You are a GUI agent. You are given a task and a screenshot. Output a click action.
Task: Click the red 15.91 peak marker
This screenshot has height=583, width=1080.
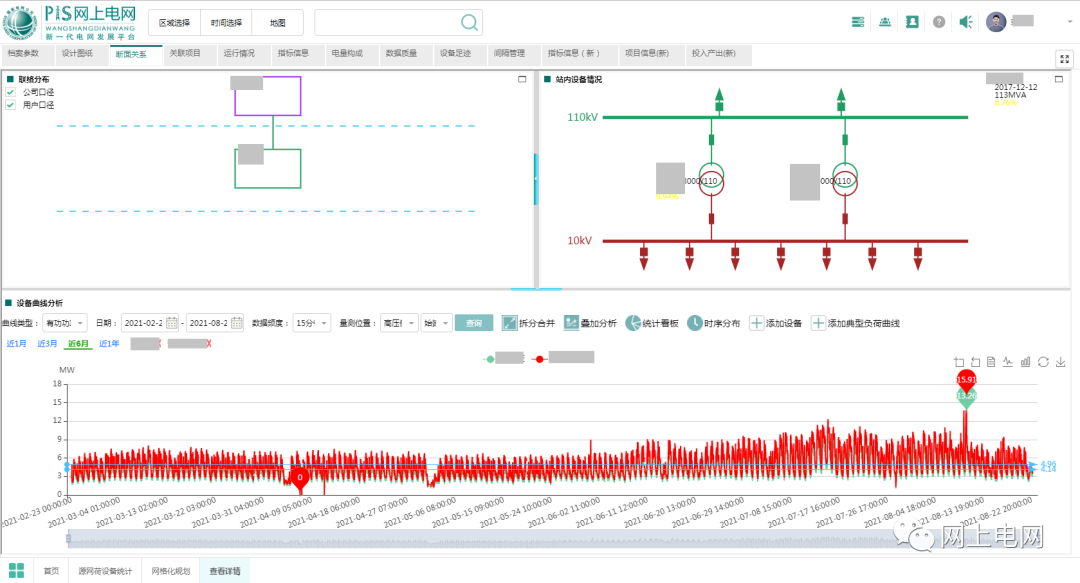[x=966, y=380]
